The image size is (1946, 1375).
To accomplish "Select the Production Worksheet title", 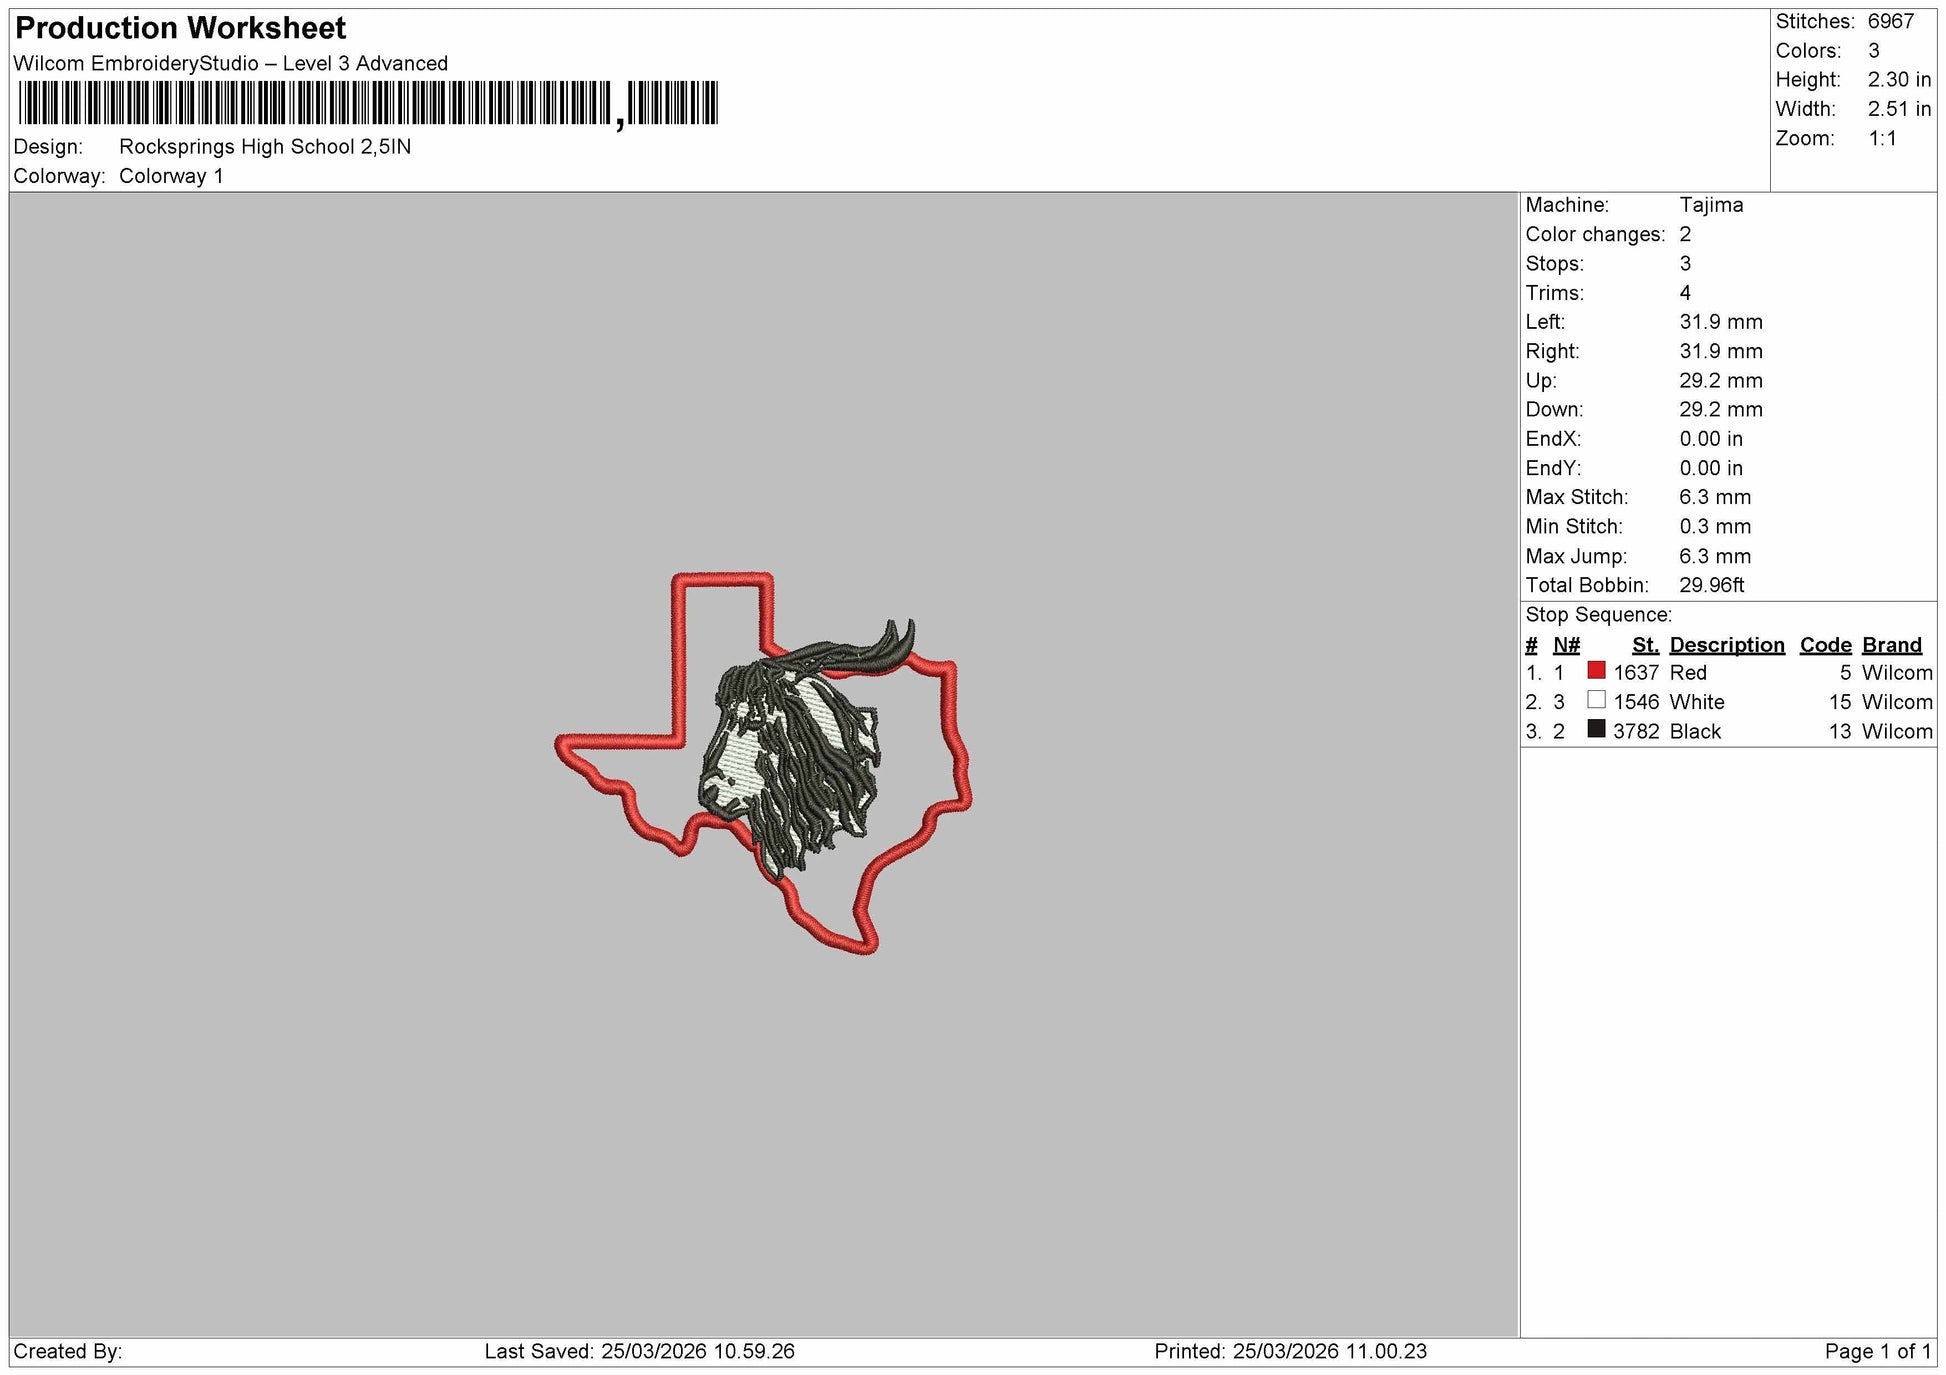I will tap(181, 28).
